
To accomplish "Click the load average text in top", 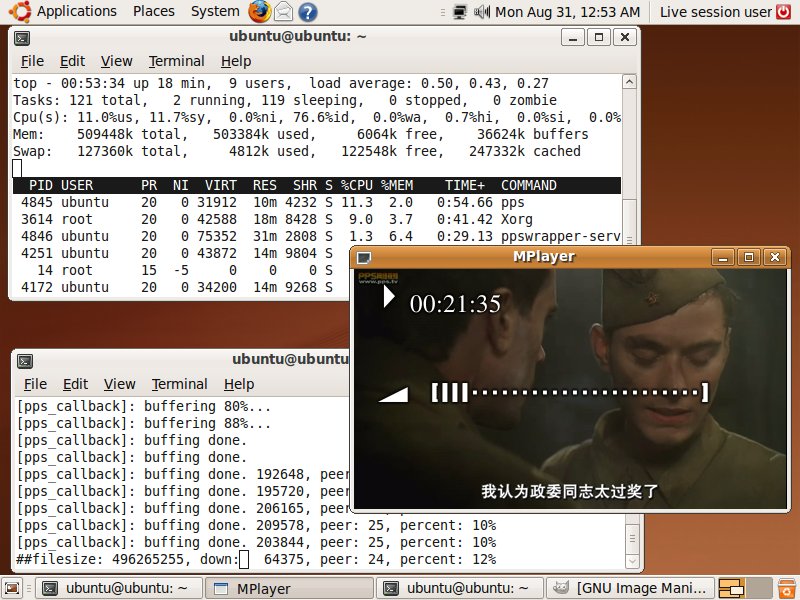I will 429,83.
